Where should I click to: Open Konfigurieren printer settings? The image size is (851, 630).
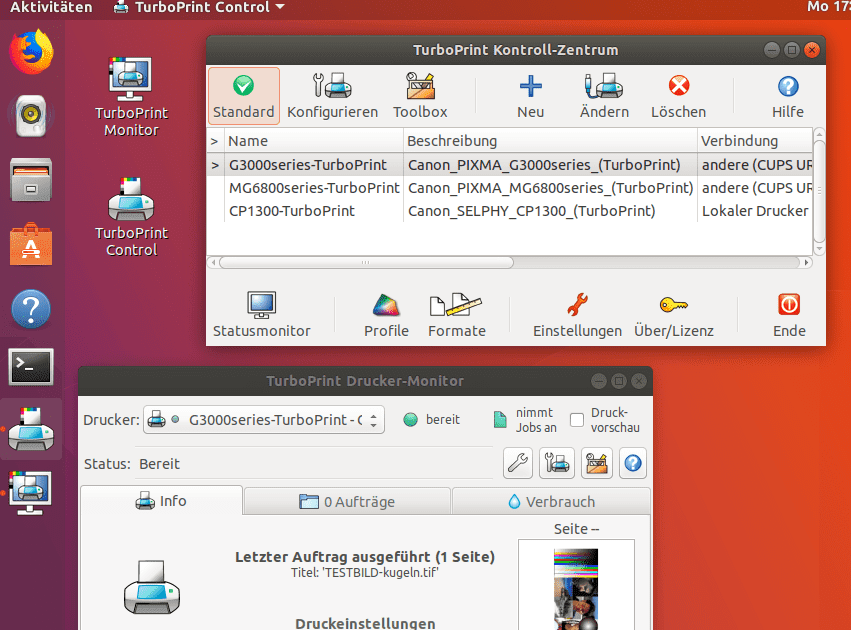click(332, 96)
